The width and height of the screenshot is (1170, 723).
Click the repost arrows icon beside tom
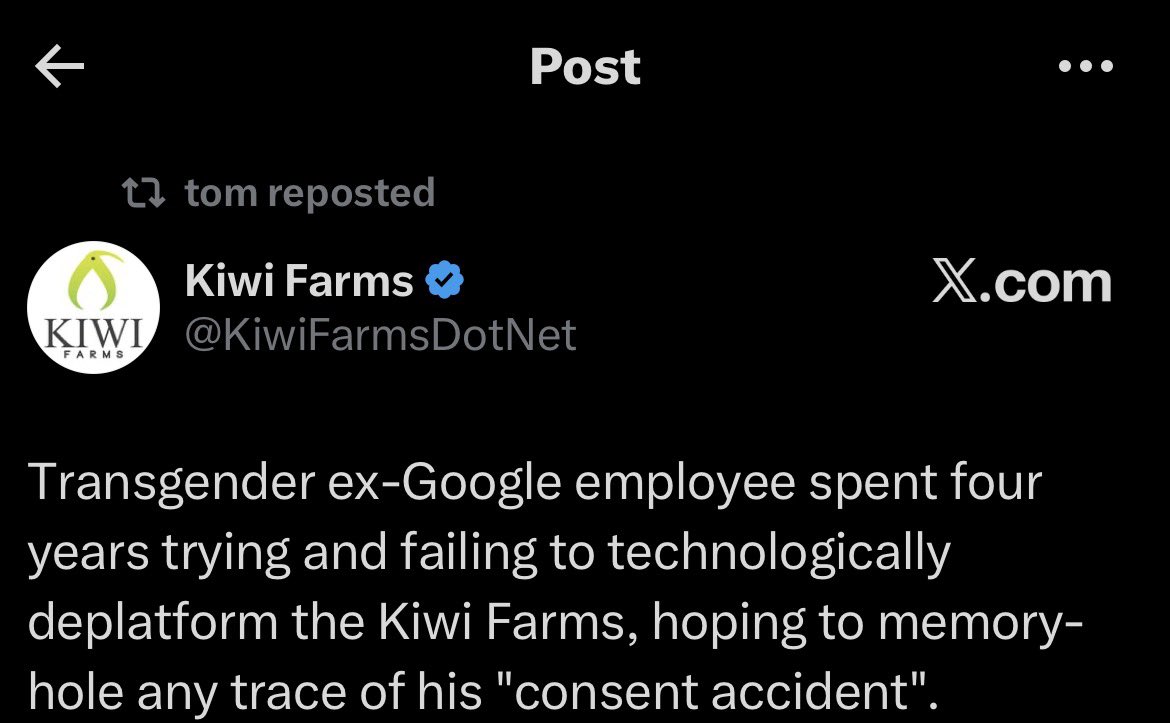[141, 192]
